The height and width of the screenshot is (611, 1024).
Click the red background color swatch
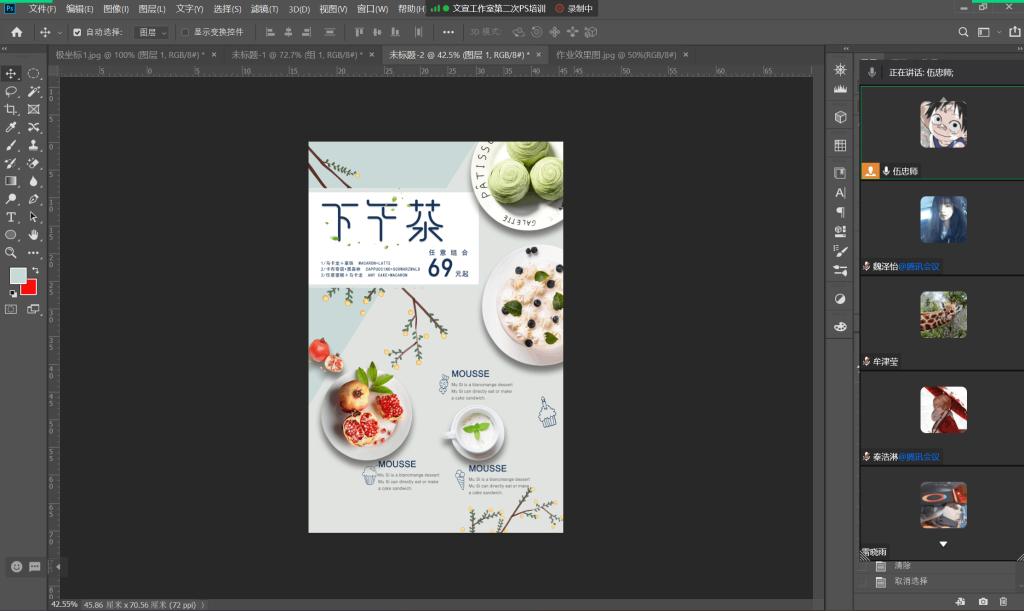(x=28, y=288)
